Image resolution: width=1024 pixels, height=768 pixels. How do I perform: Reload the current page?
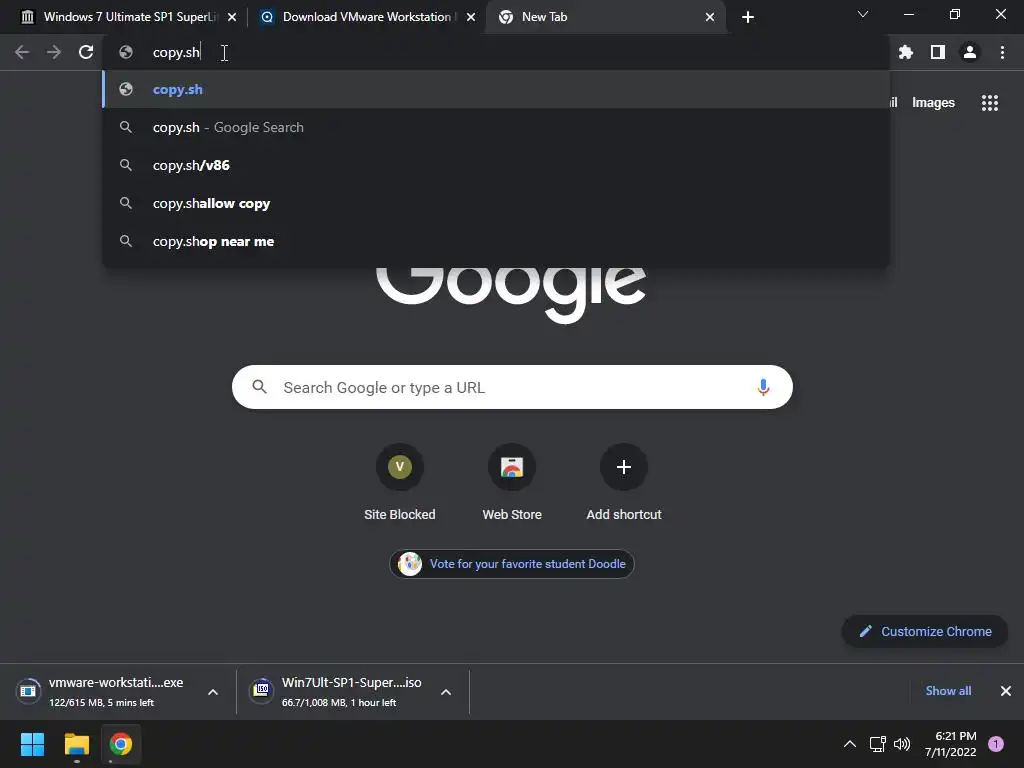pyautogui.click(x=86, y=52)
